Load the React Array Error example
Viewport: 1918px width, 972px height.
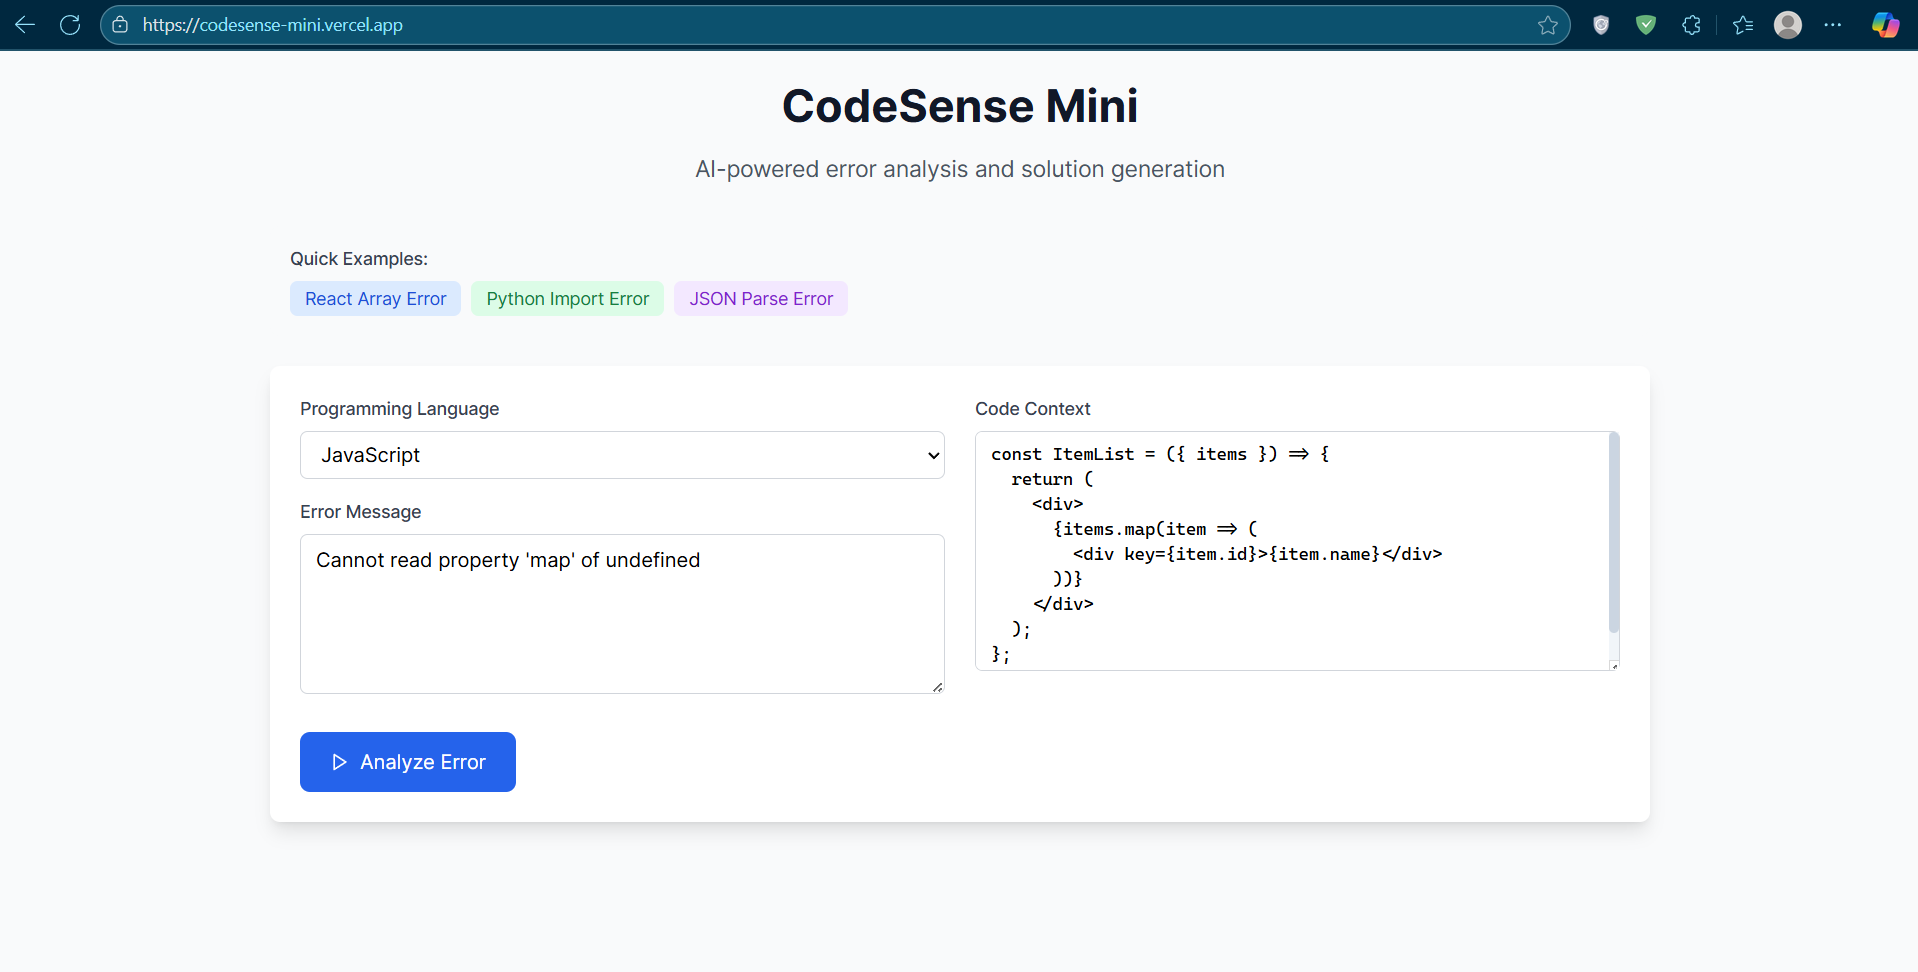[375, 299]
